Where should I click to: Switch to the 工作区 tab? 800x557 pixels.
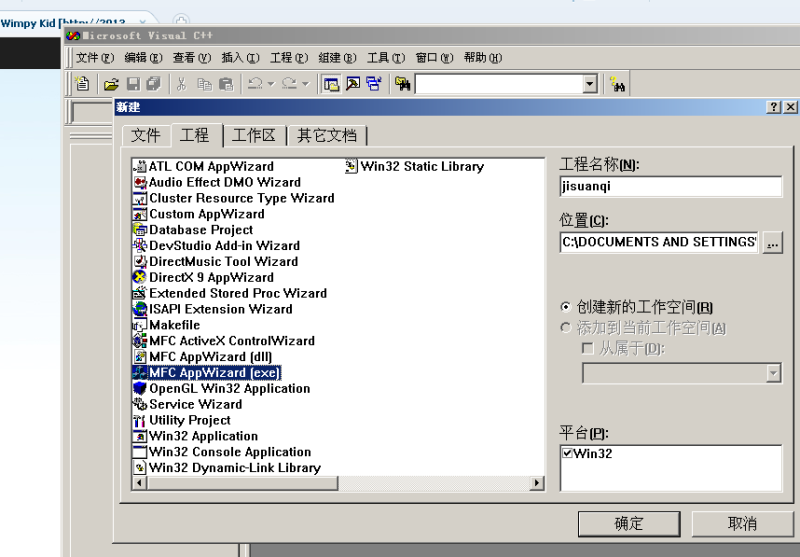254,136
